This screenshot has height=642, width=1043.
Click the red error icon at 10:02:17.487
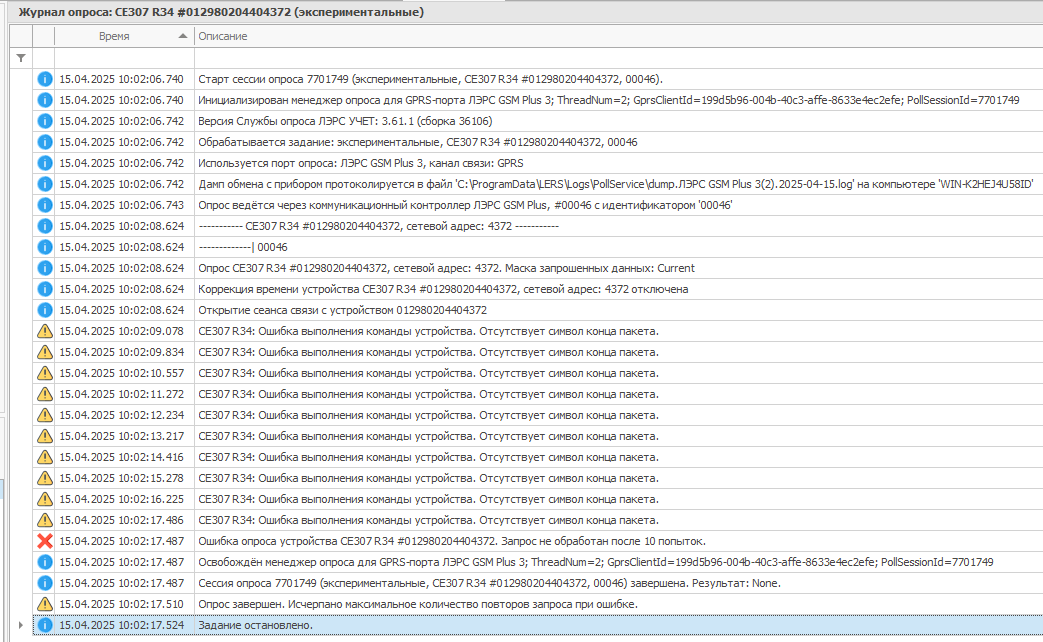(45, 541)
